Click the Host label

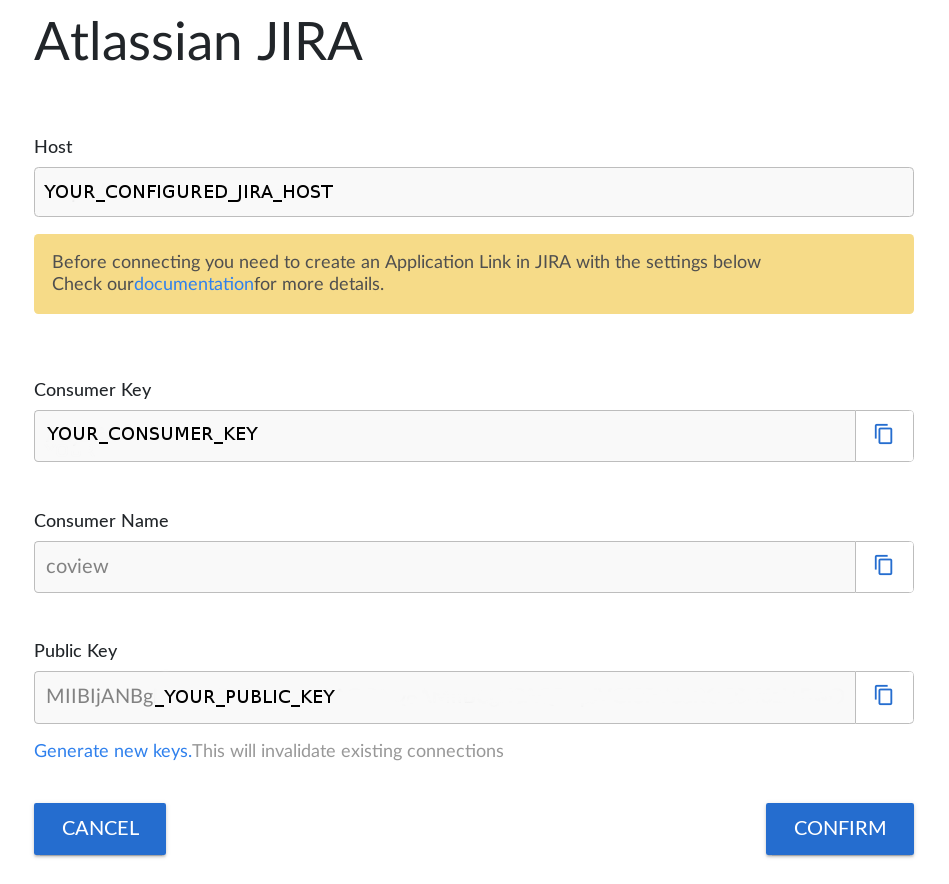click(53, 147)
